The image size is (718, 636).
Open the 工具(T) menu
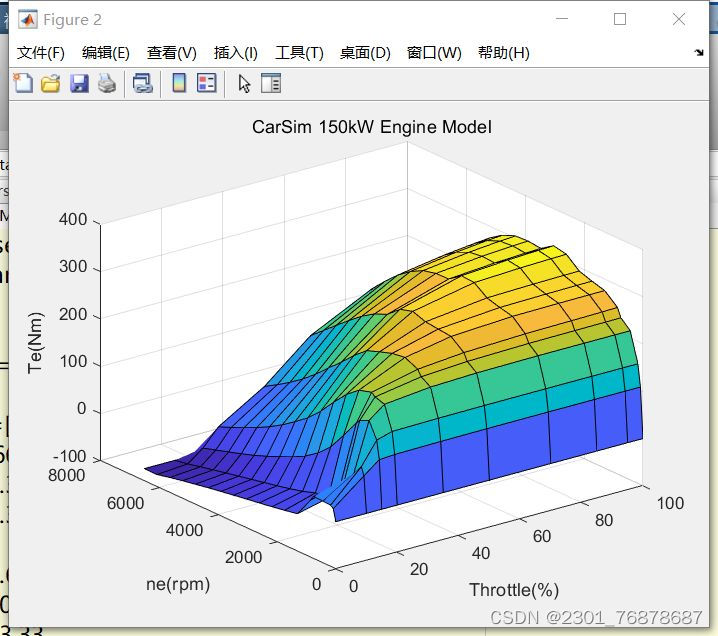tap(299, 53)
